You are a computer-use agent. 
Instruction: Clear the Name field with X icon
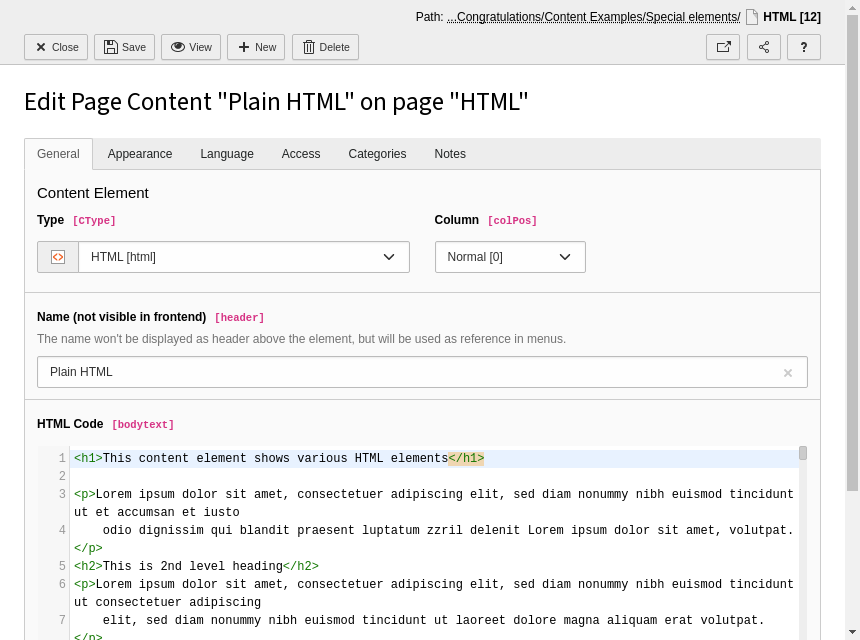(787, 373)
